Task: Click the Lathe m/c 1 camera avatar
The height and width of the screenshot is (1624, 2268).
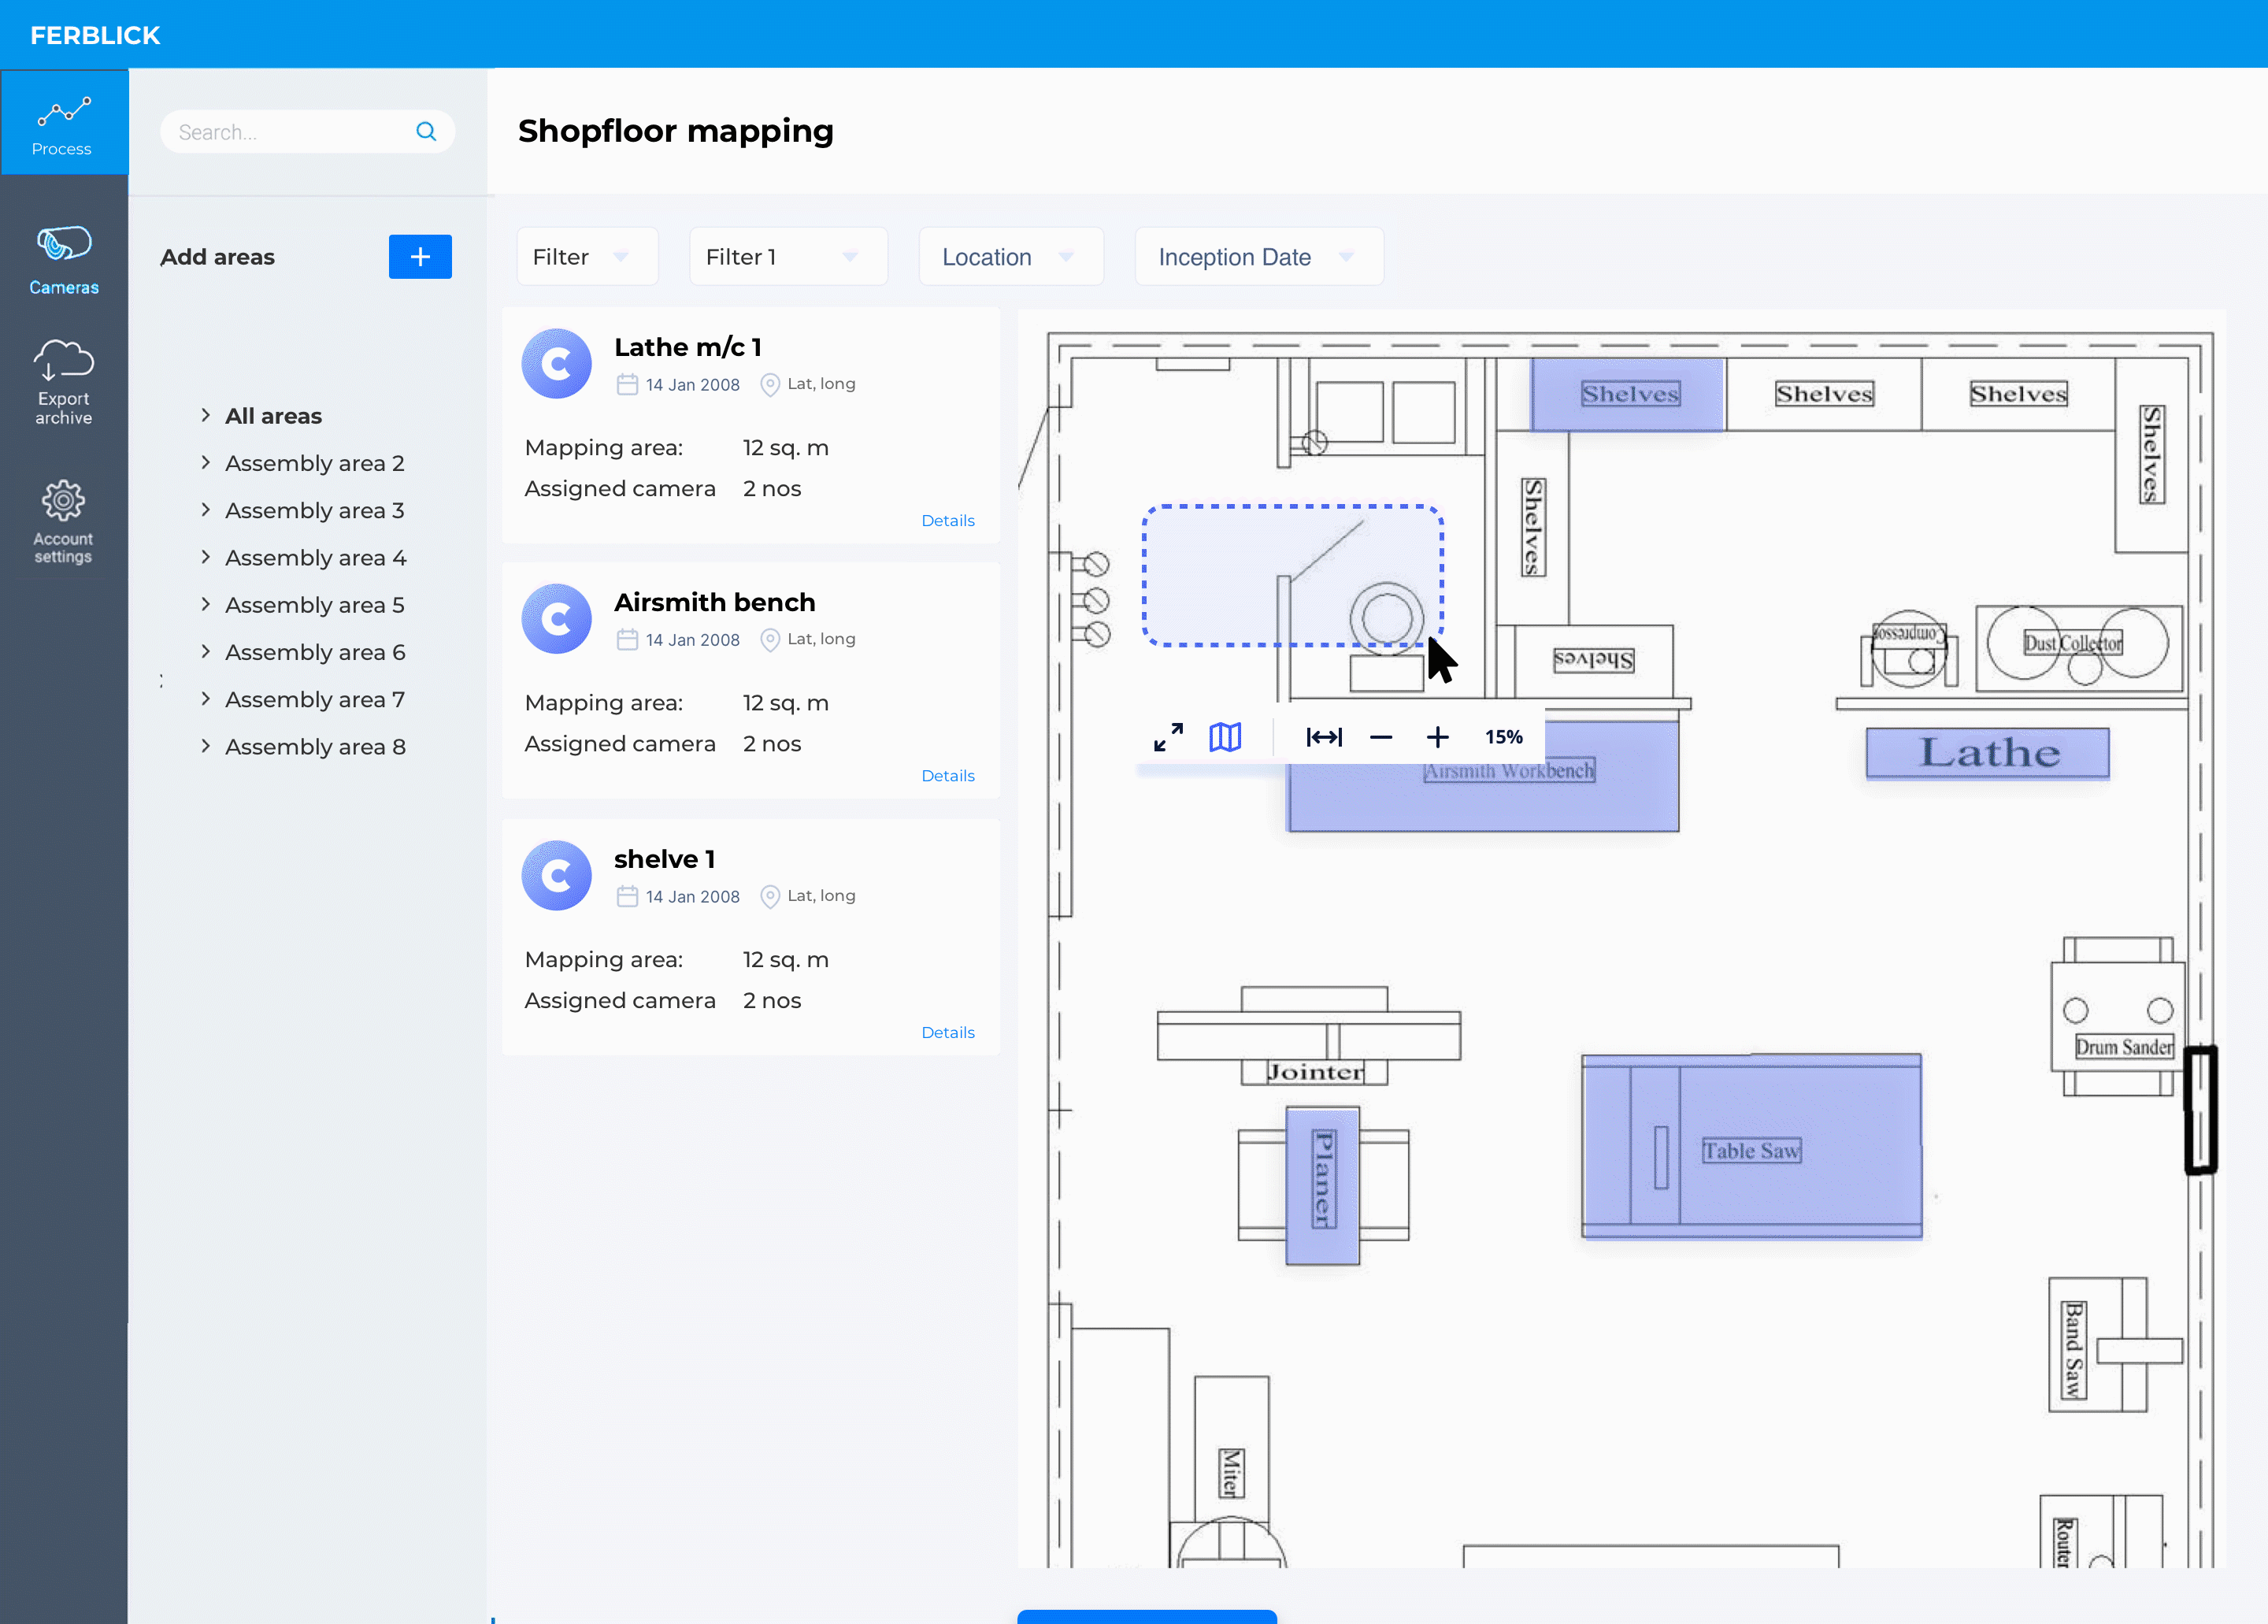Action: (x=557, y=364)
